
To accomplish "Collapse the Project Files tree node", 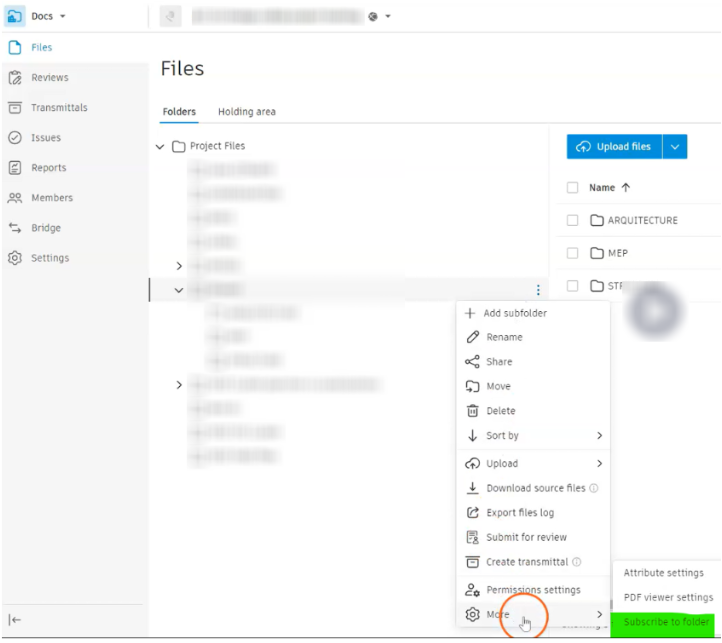I will 160,147.
